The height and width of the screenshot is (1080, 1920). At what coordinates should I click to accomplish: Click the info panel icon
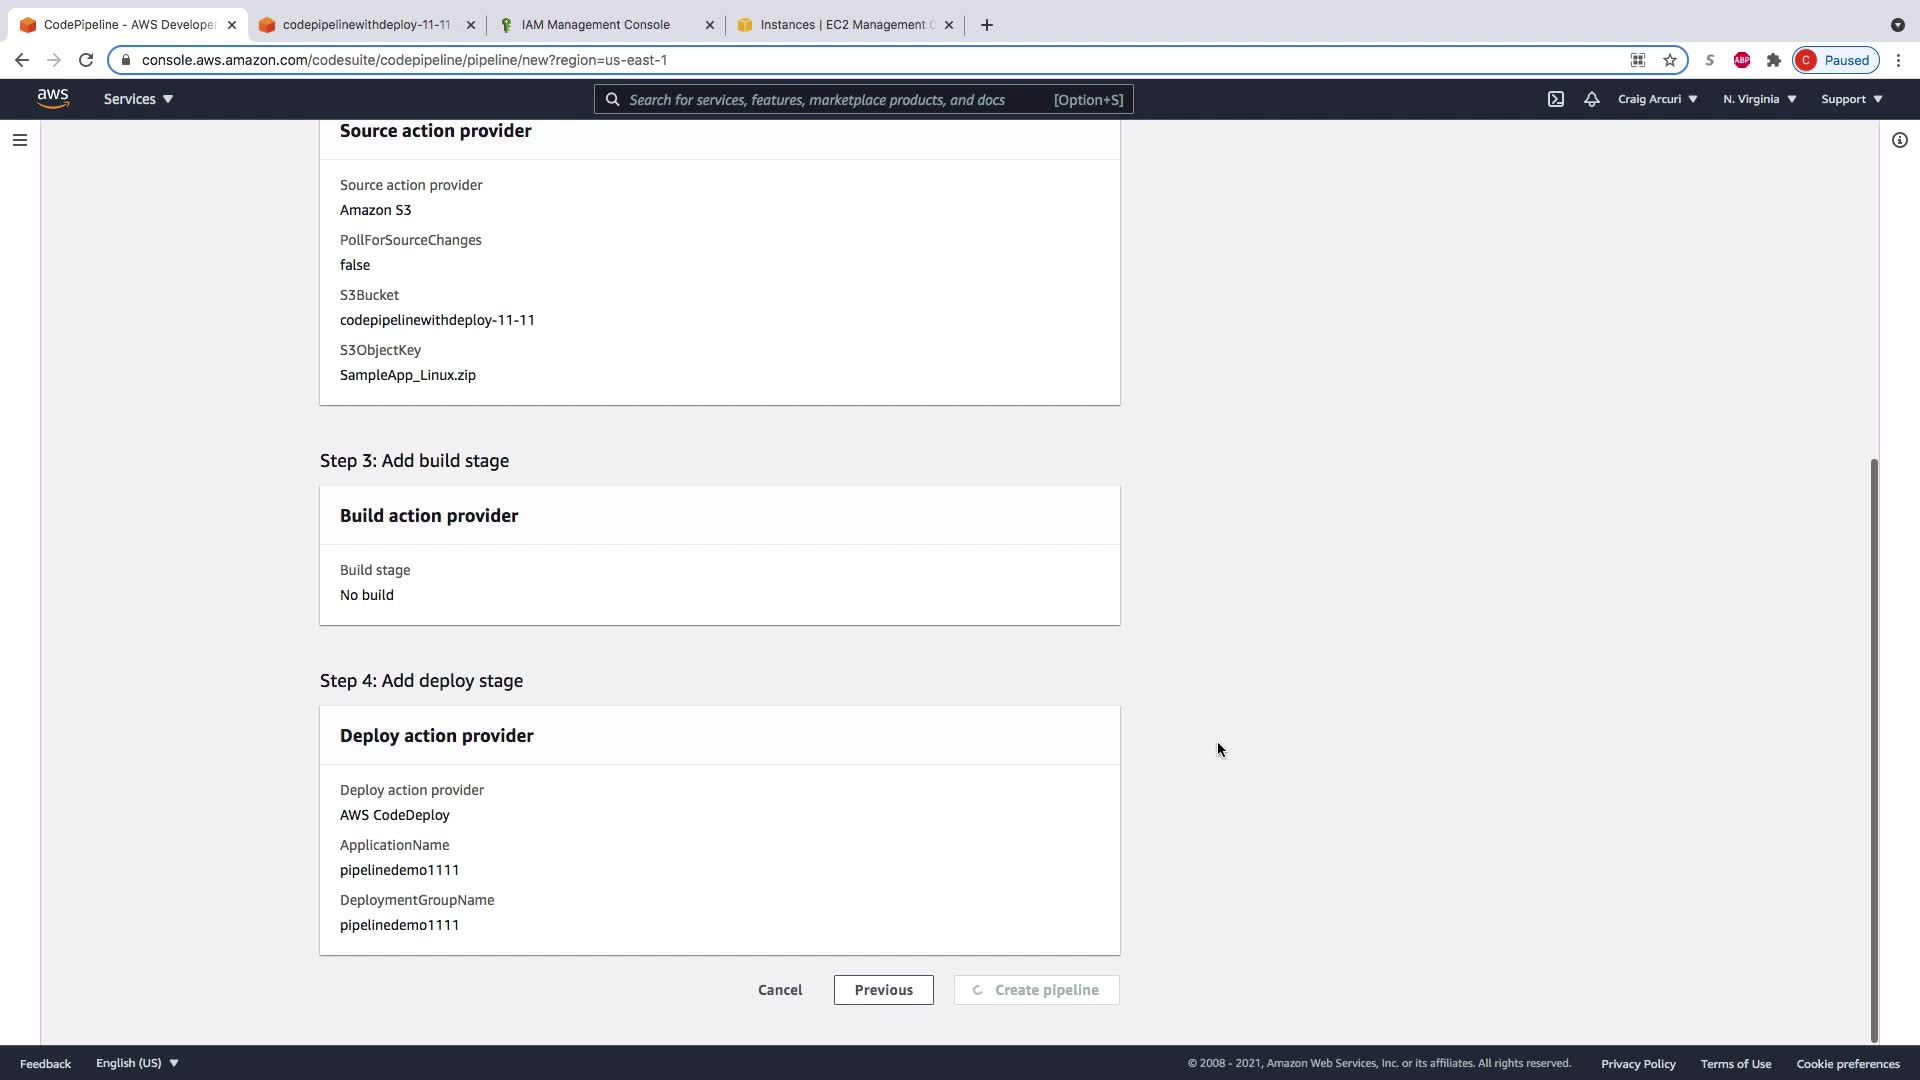[1899, 140]
